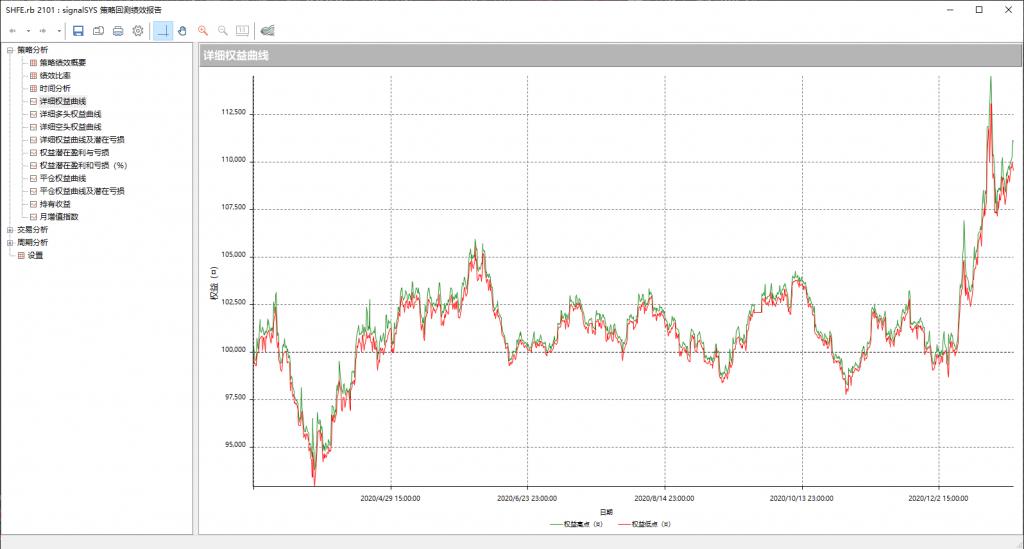The image size is (1024, 549).
Task: Save the report with the floppy disk icon
Action: pyautogui.click(x=78, y=31)
